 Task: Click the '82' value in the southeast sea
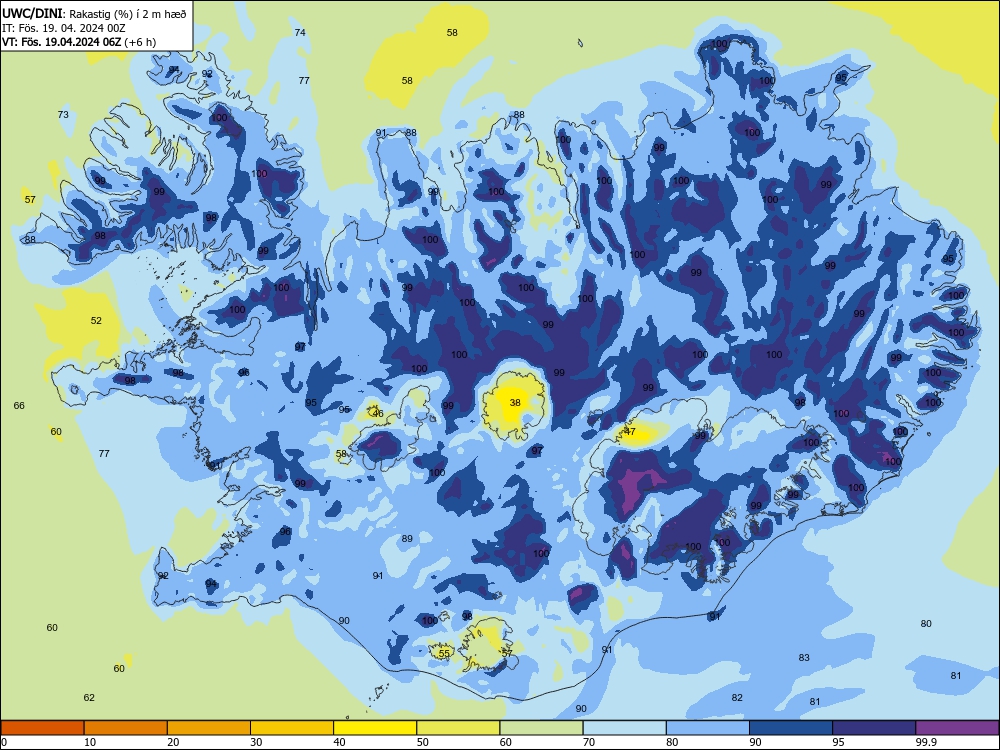[737, 698]
